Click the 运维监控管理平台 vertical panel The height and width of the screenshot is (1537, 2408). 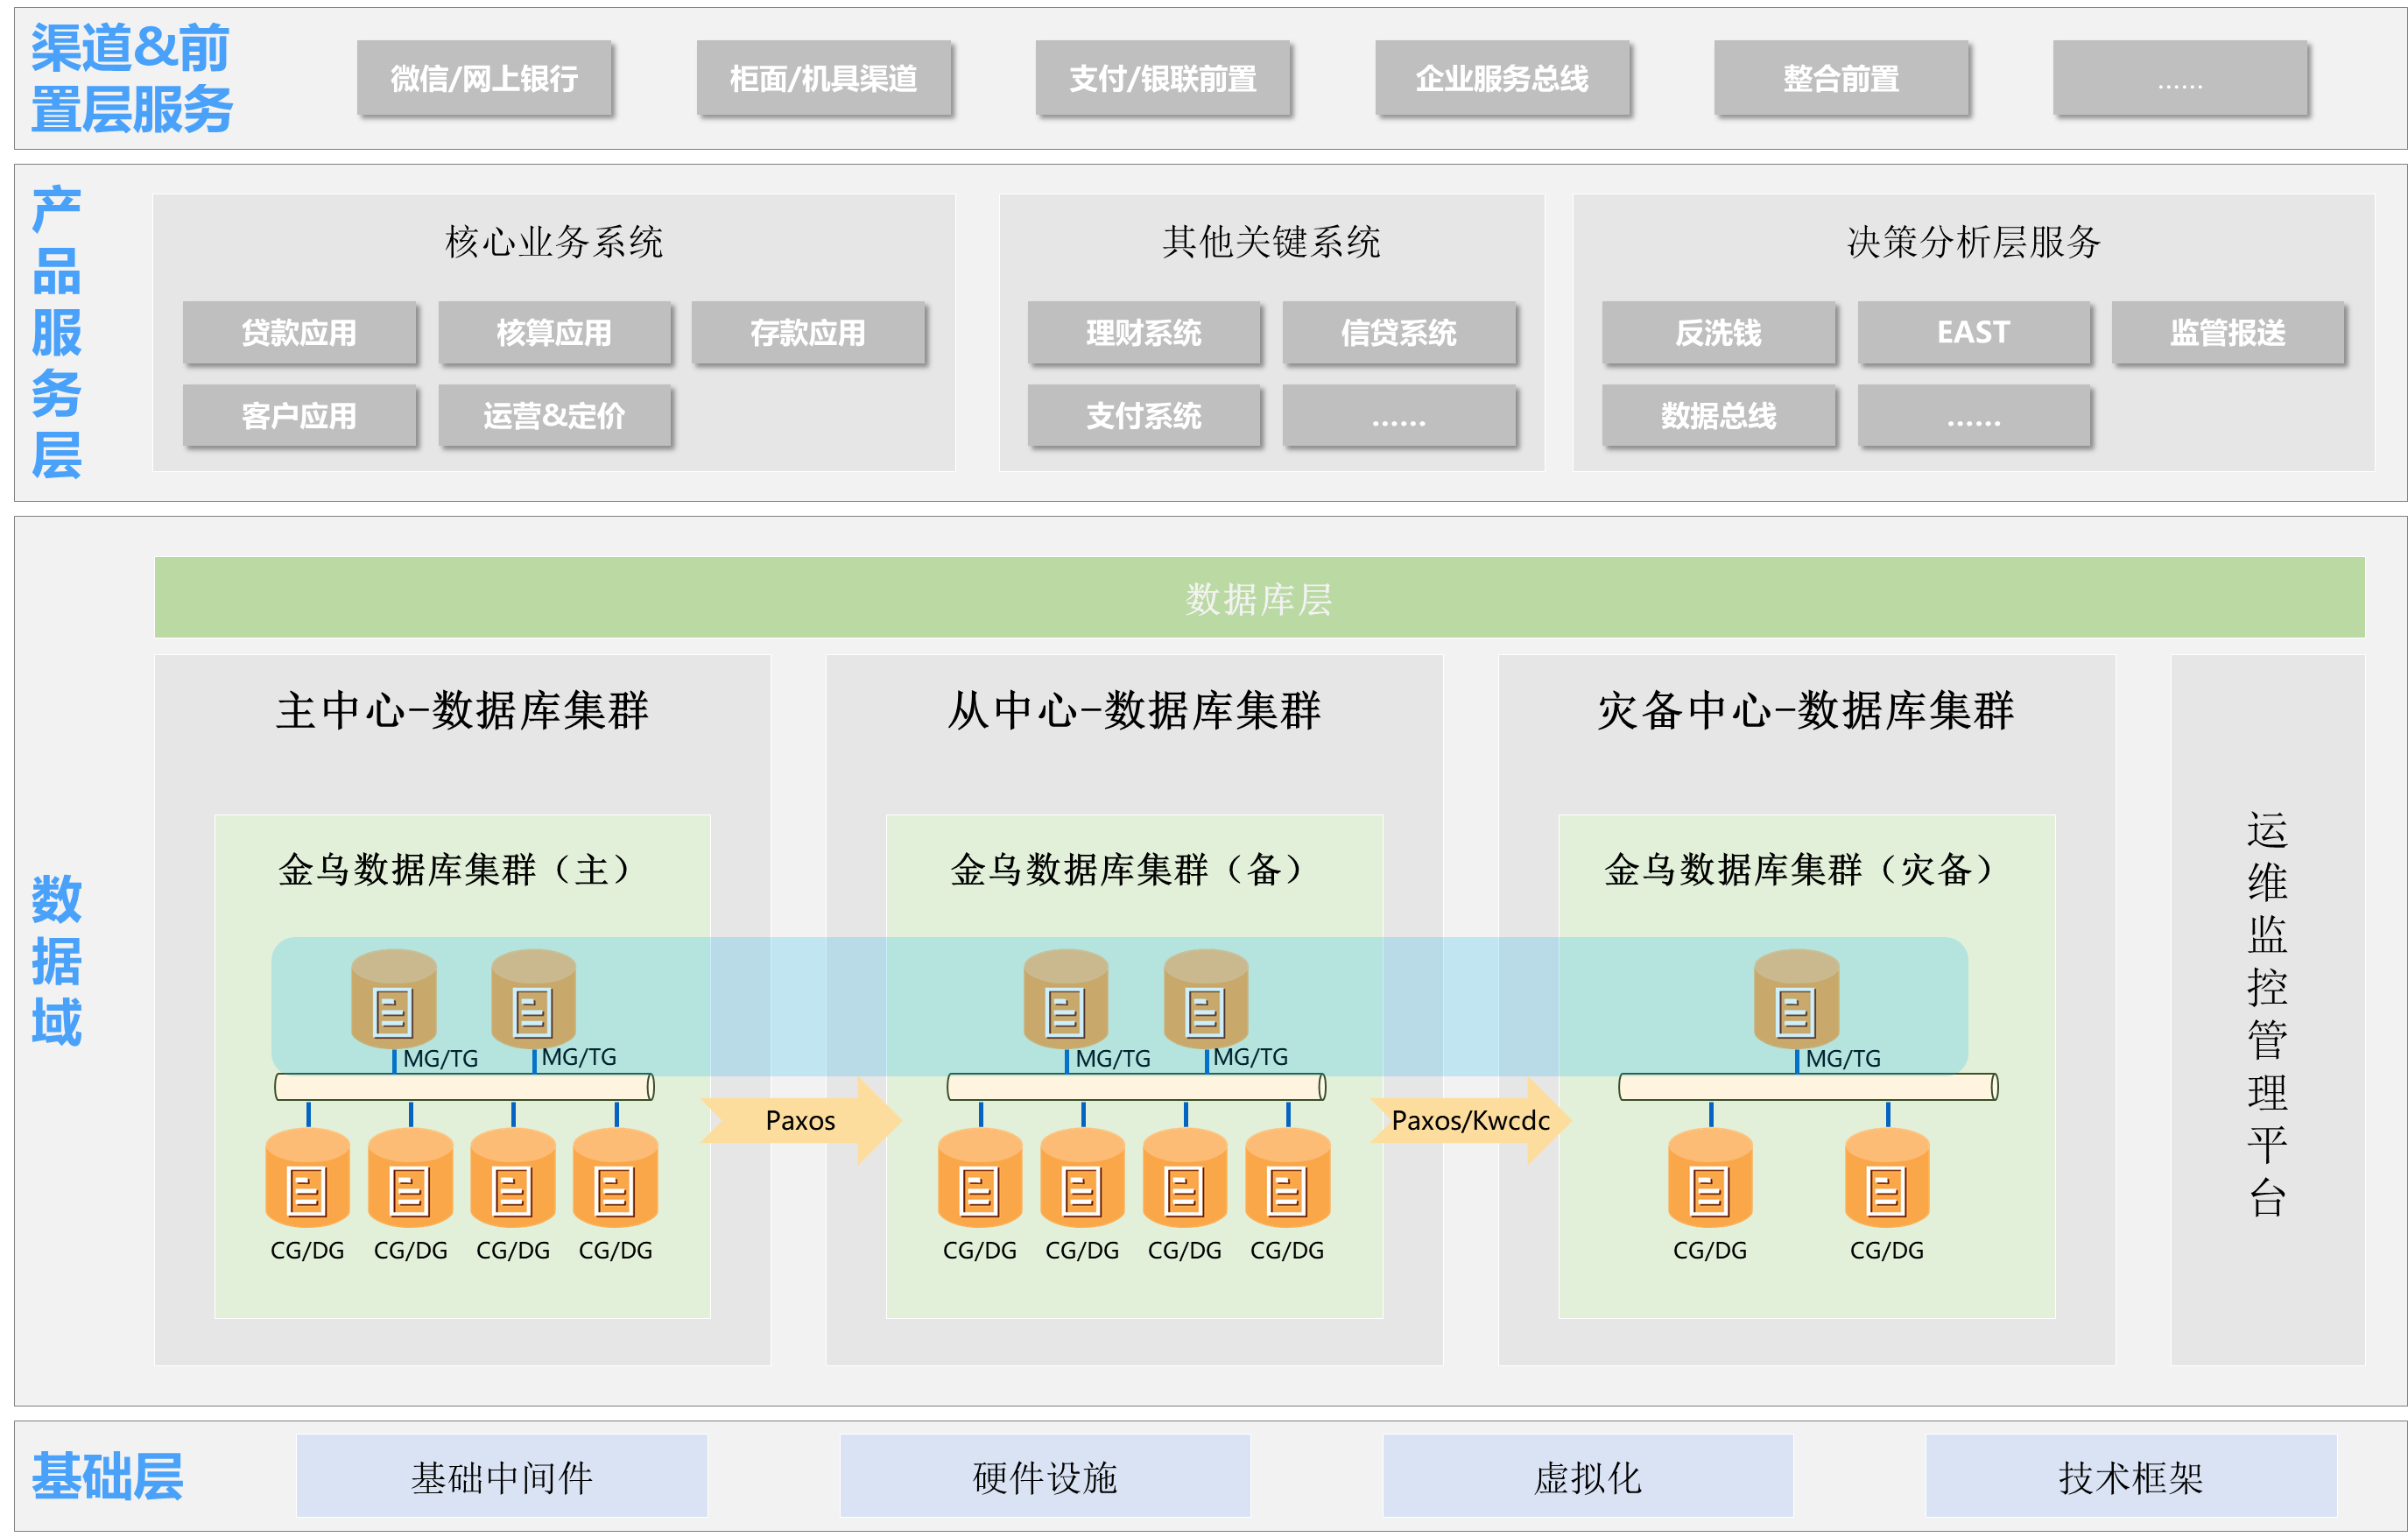pyautogui.click(x=2267, y=1010)
